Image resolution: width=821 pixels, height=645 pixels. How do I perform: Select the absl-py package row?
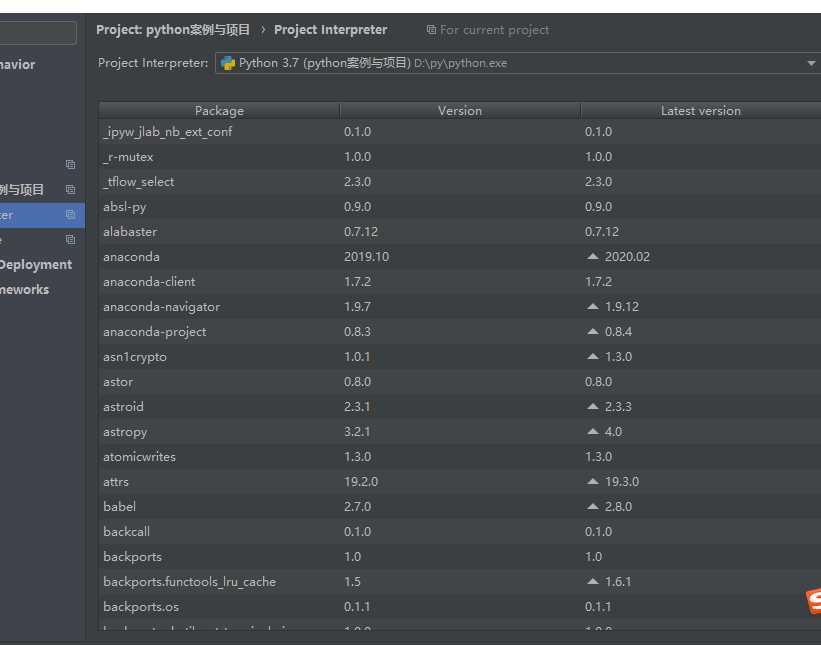coord(460,207)
